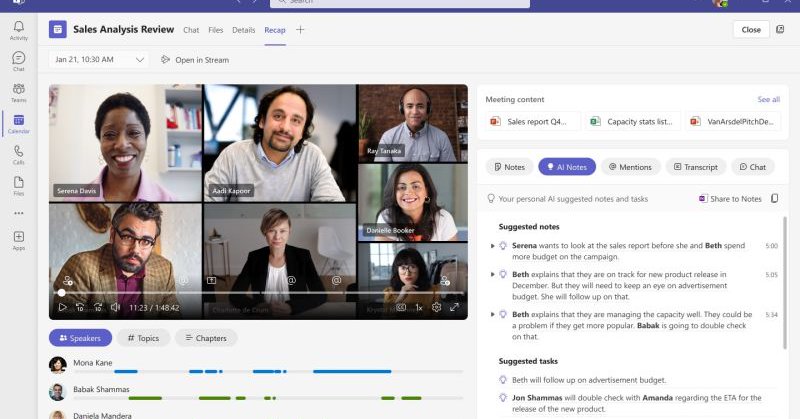Click Babak Shammas's avatar
The image size is (800, 419).
[58, 392]
